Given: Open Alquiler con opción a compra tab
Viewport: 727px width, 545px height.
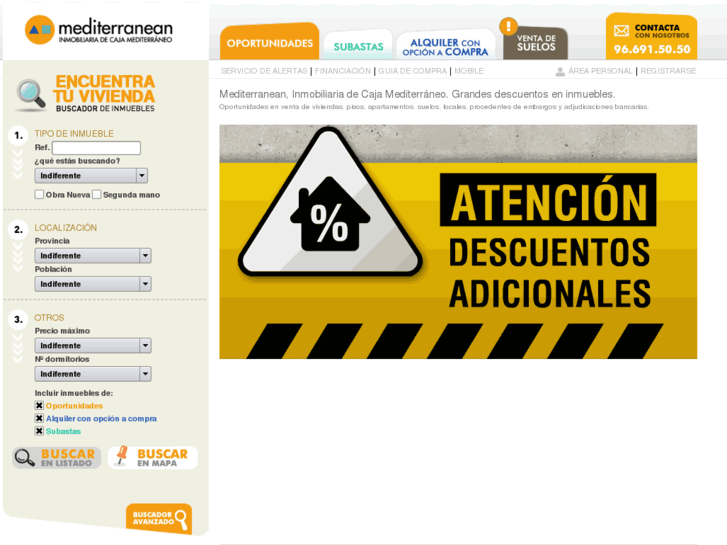Looking at the screenshot, I should (x=446, y=47).
